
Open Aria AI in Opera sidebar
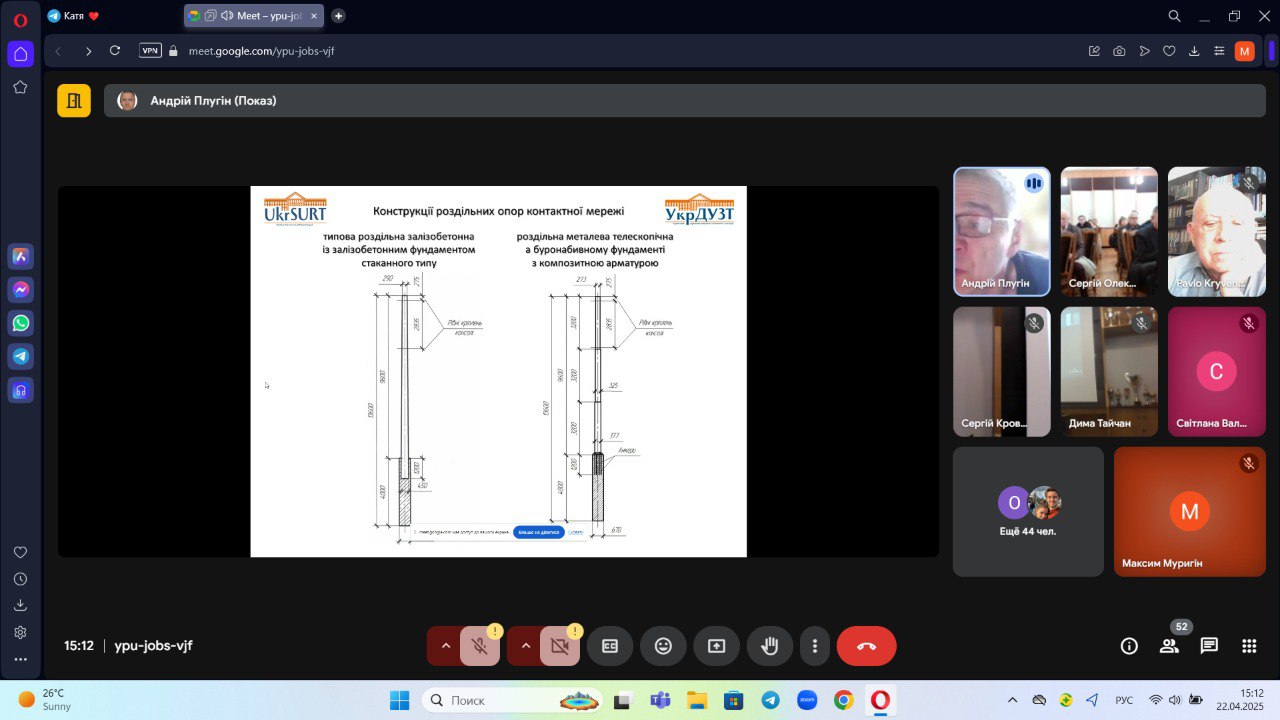[x=20, y=256]
